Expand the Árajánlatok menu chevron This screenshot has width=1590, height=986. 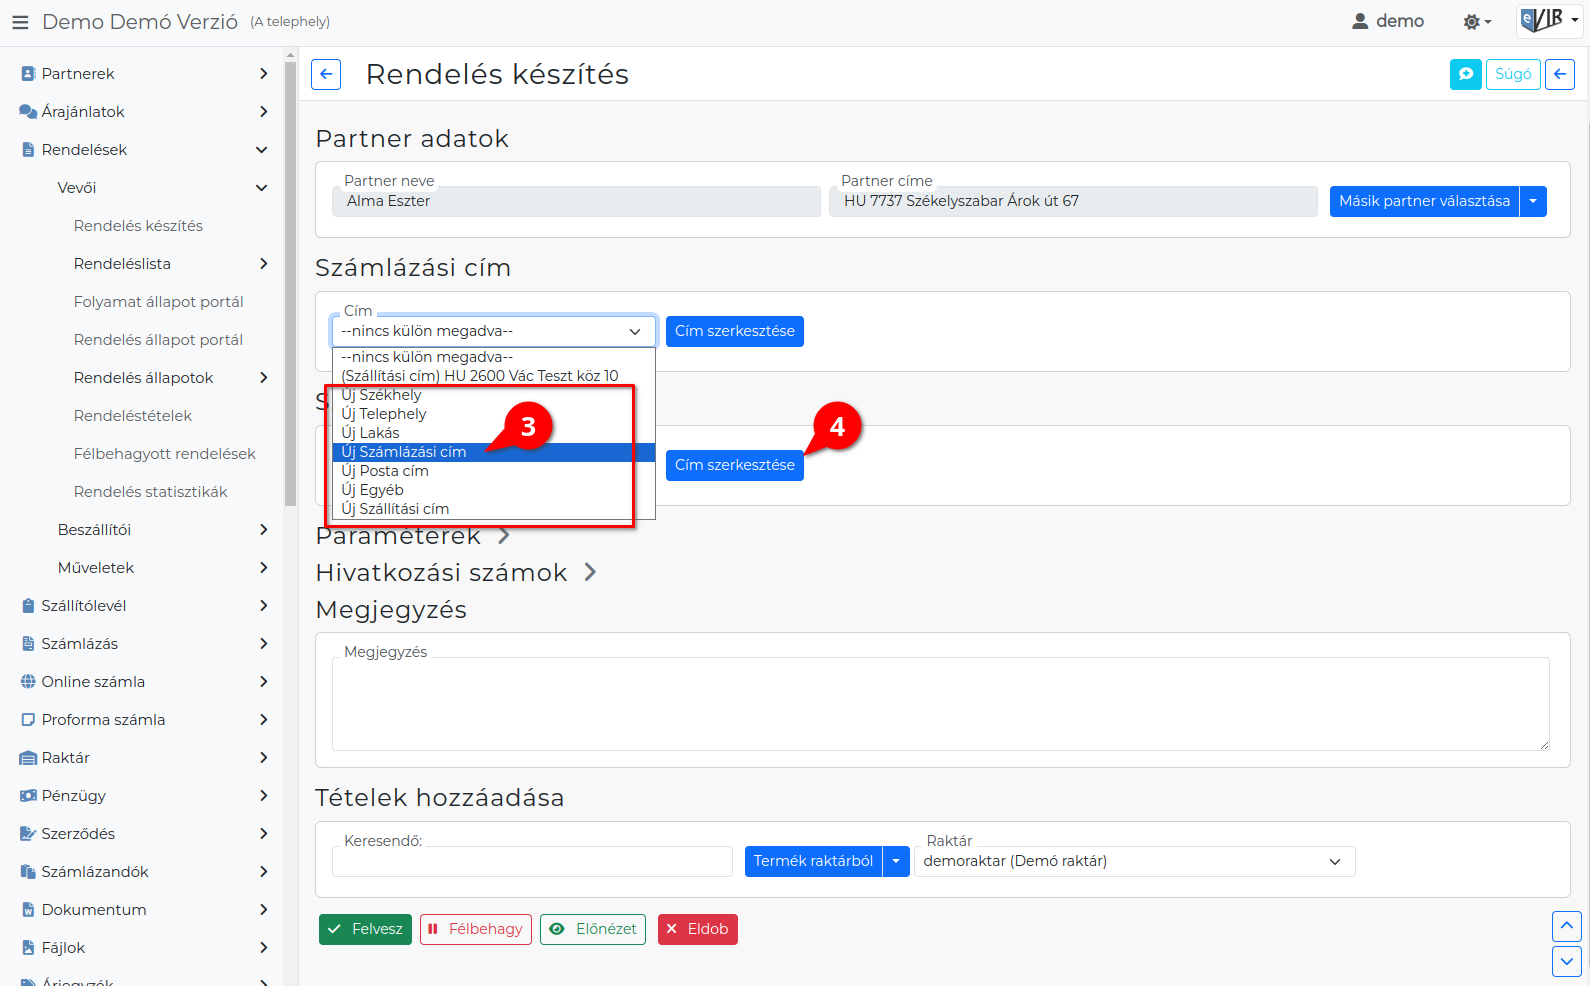tap(263, 112)
